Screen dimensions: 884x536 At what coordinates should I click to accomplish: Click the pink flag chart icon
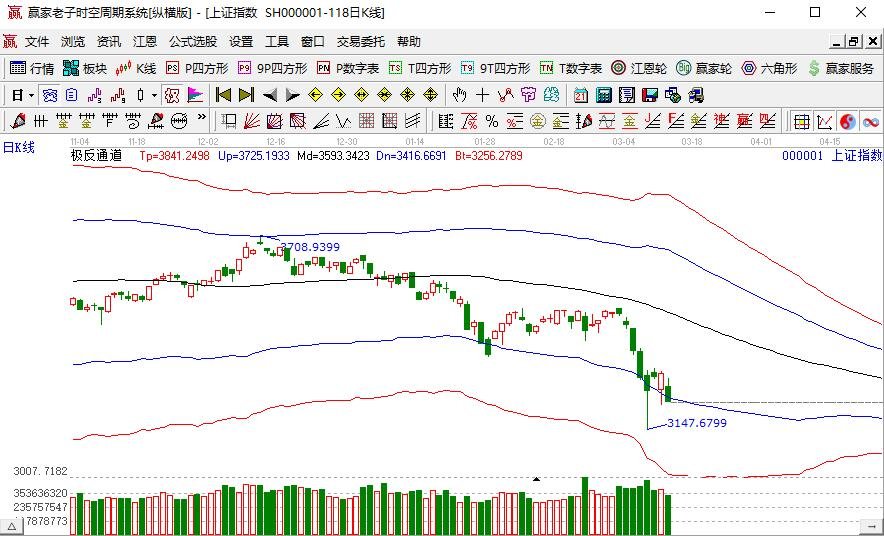point(195,95)
